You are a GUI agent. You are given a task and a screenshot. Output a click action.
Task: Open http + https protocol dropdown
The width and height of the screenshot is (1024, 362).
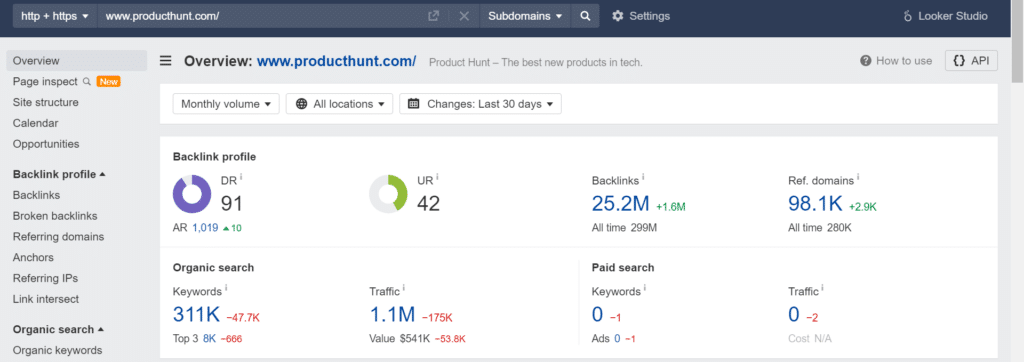coord(55,16)
